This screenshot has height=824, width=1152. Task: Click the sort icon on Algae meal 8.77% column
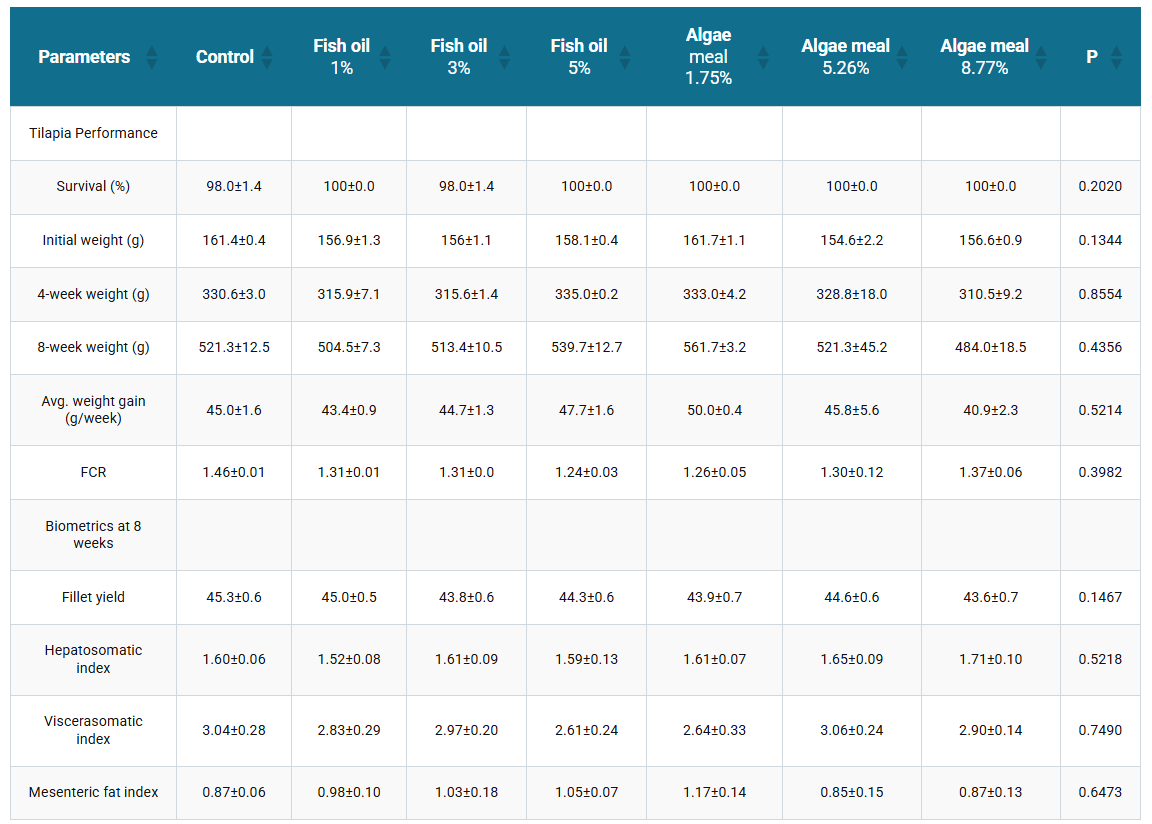click(1040, 57)
